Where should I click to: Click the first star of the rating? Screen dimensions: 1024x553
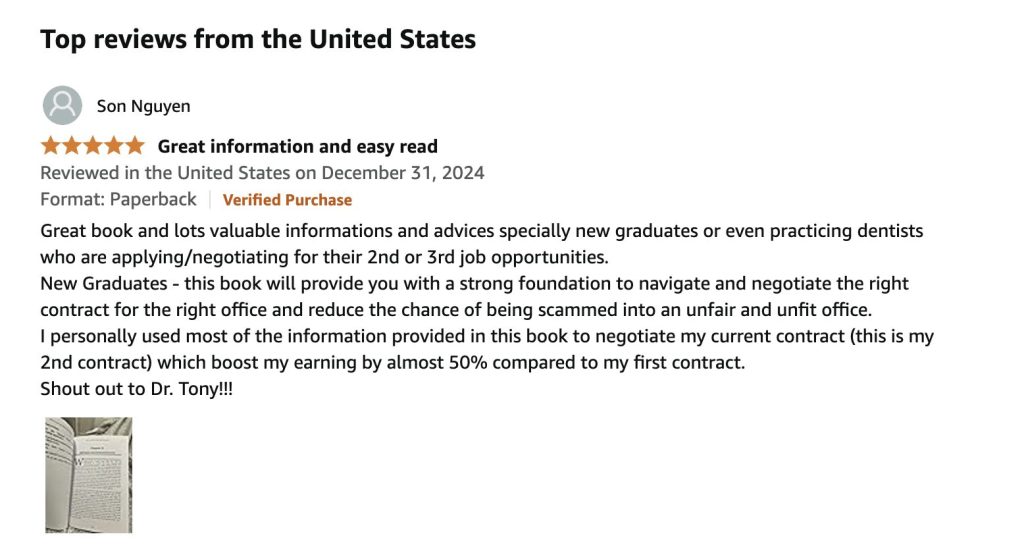click(x=51, y=146)
